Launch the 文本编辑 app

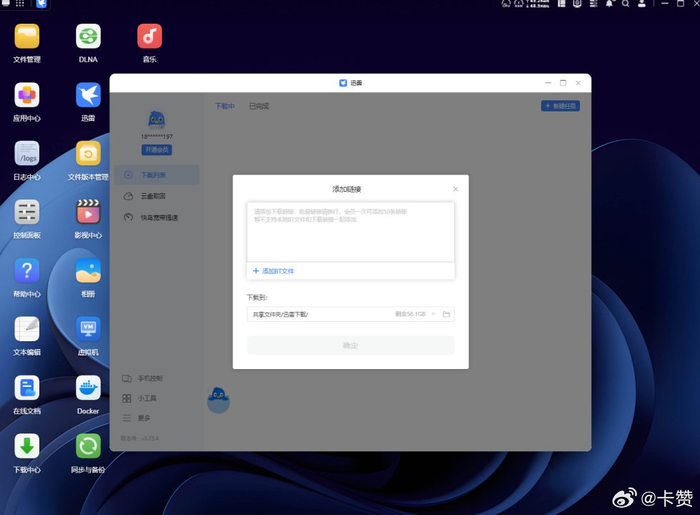27,329
